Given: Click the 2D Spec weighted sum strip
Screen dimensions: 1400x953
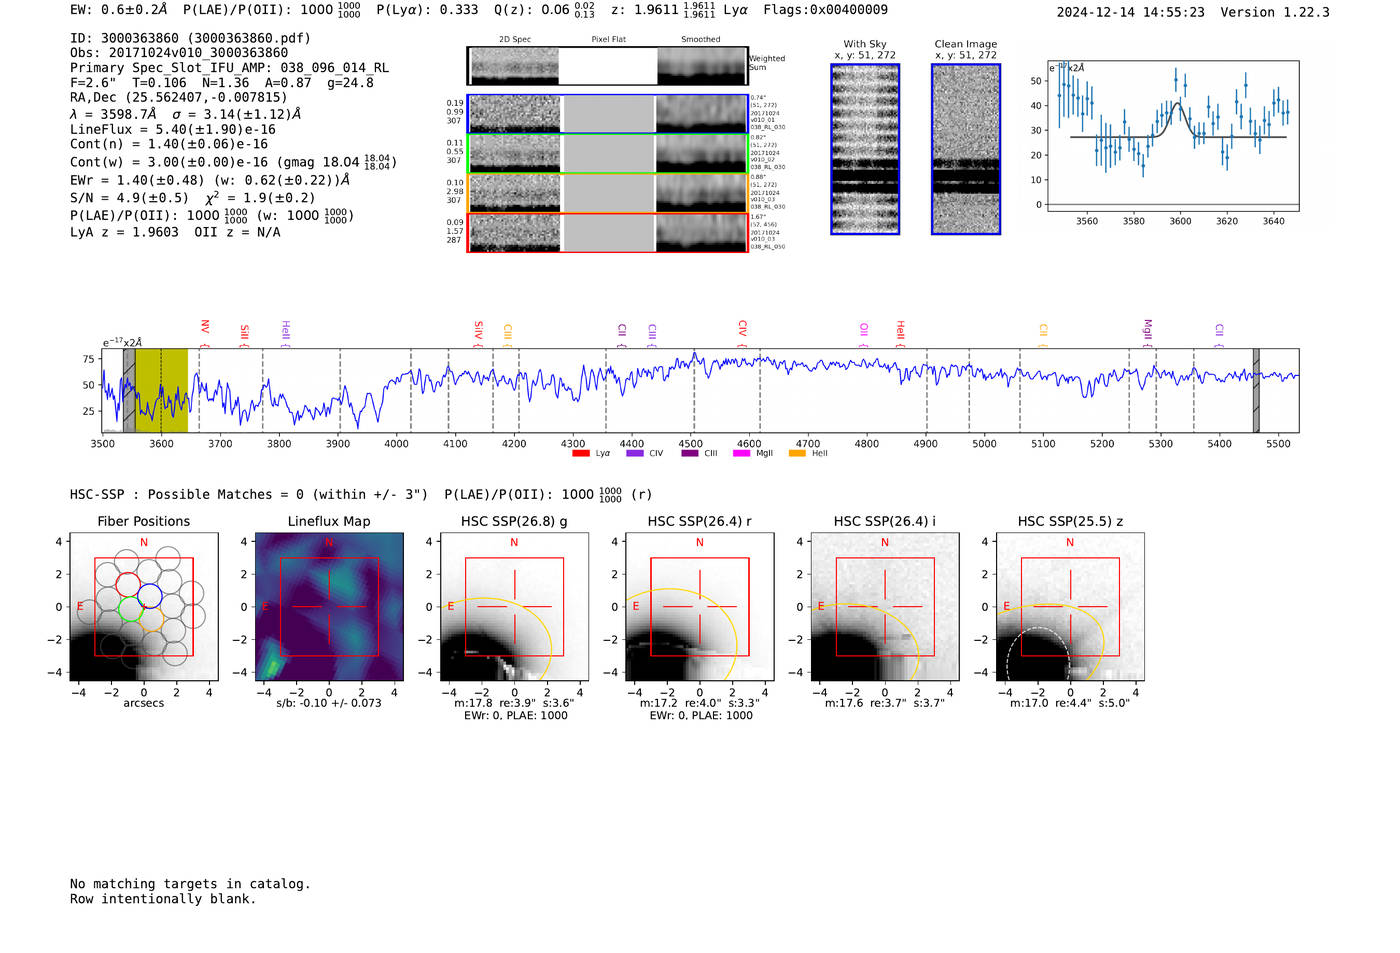Looking at the screenshot, I should (608, 66).
